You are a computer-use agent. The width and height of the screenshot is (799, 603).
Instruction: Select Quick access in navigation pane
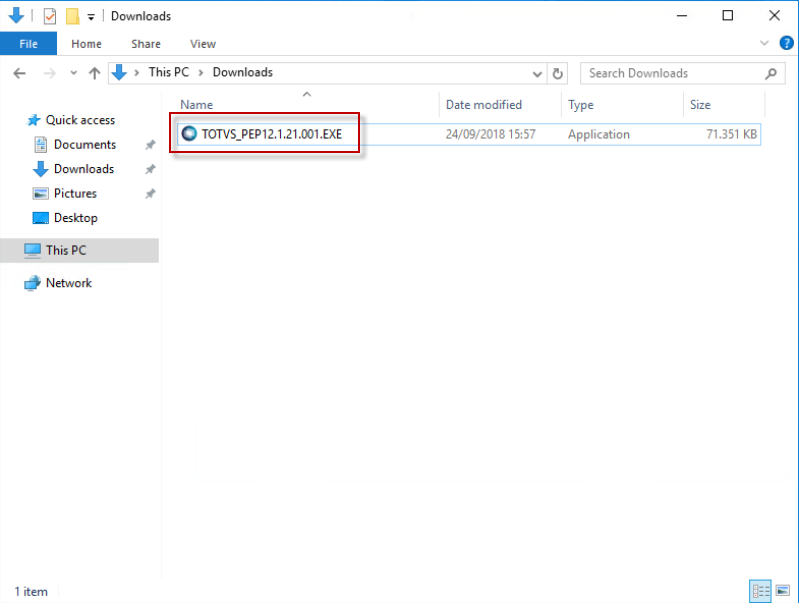80,120
